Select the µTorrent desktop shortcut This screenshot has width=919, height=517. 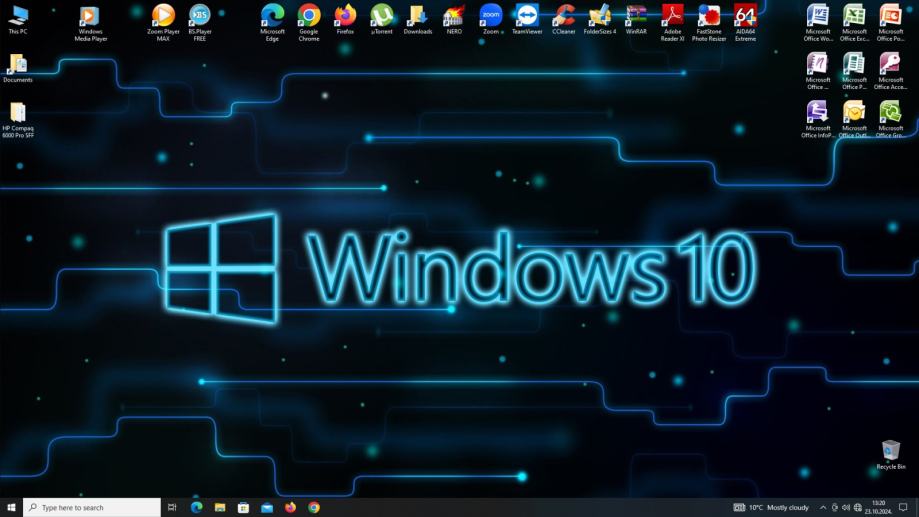[x=382, y=20]
